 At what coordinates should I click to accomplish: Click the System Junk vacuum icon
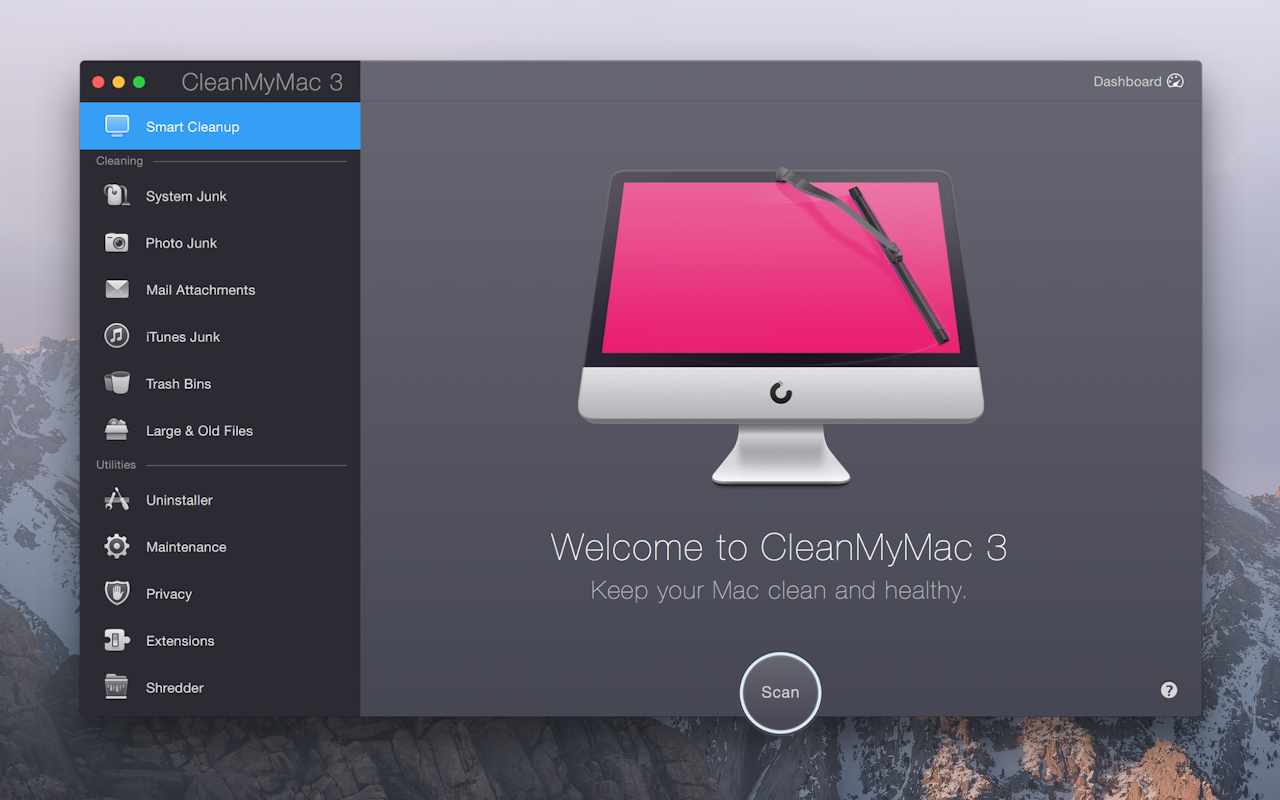pyautogui.click(x=117, y=196)
